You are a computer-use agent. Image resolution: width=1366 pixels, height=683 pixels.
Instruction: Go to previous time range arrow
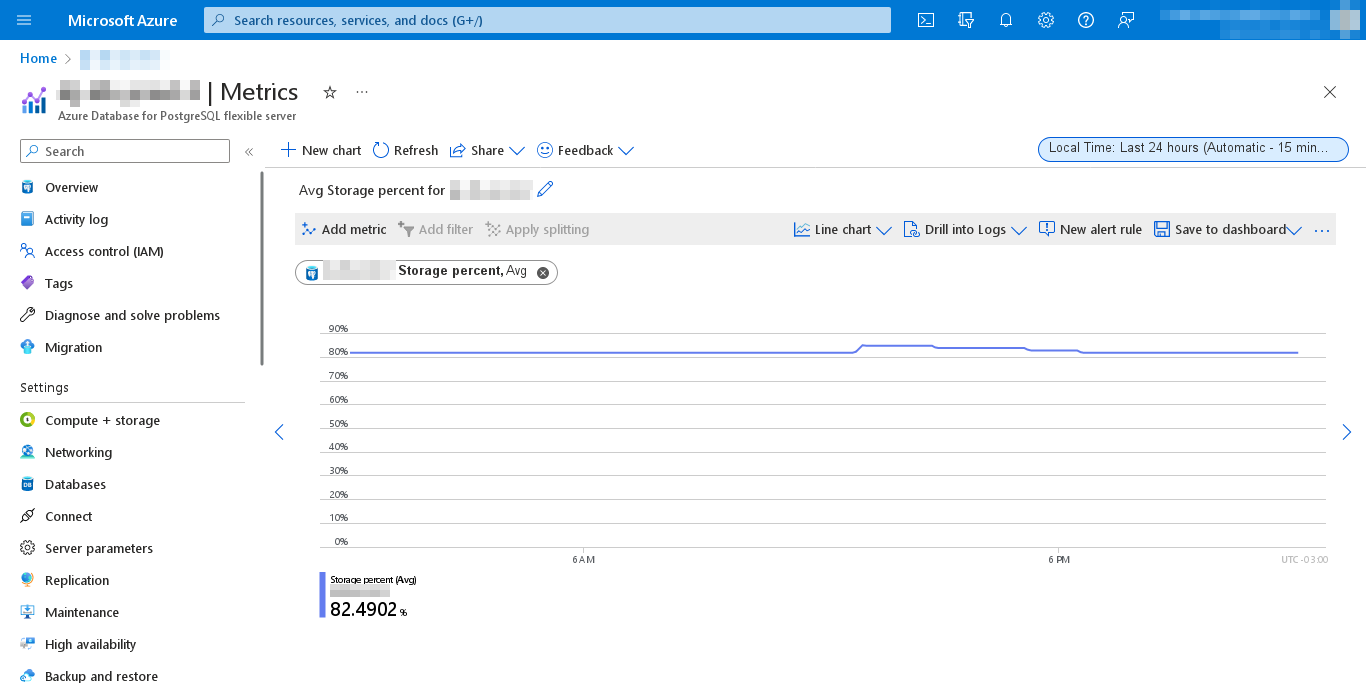279,432
